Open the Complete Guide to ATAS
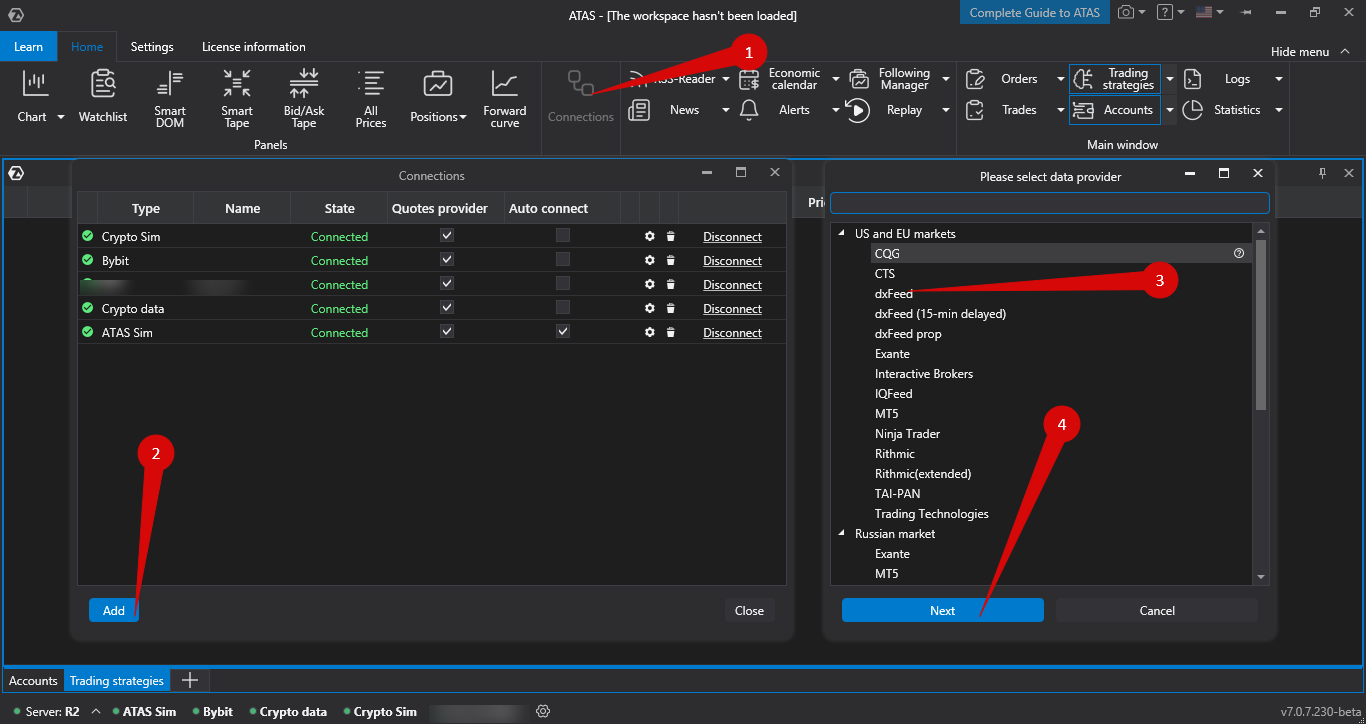 [1035, 13]
